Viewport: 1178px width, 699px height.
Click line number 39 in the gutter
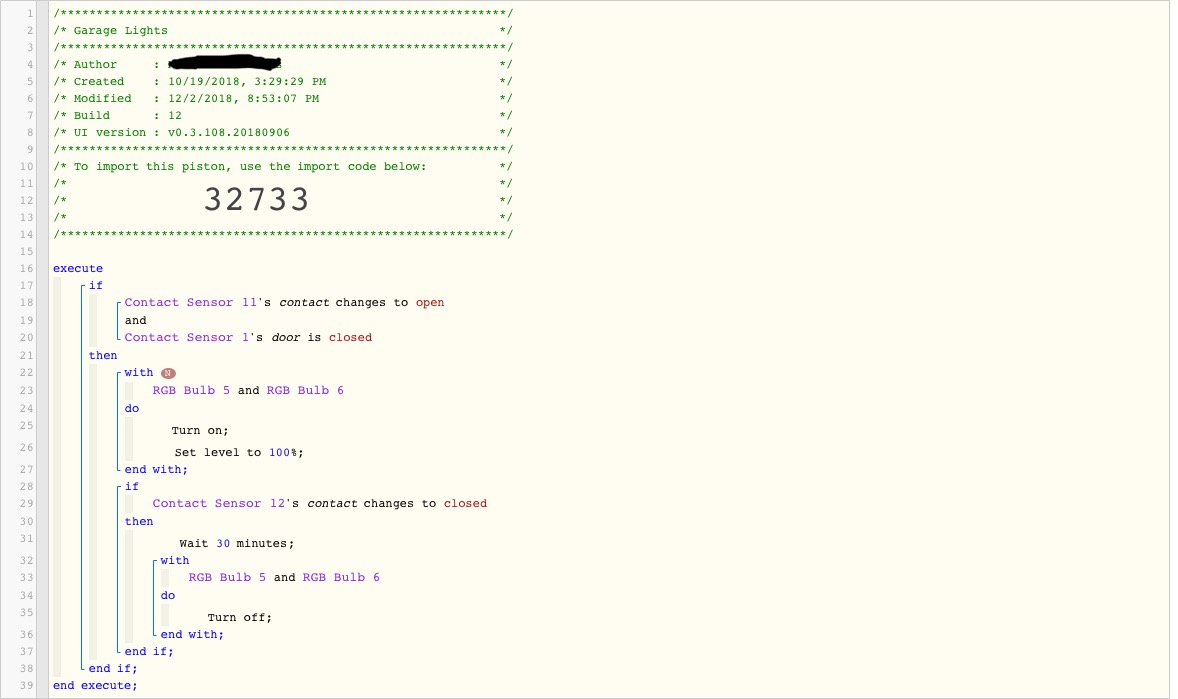pyautogui.click(x=27, y=685)
